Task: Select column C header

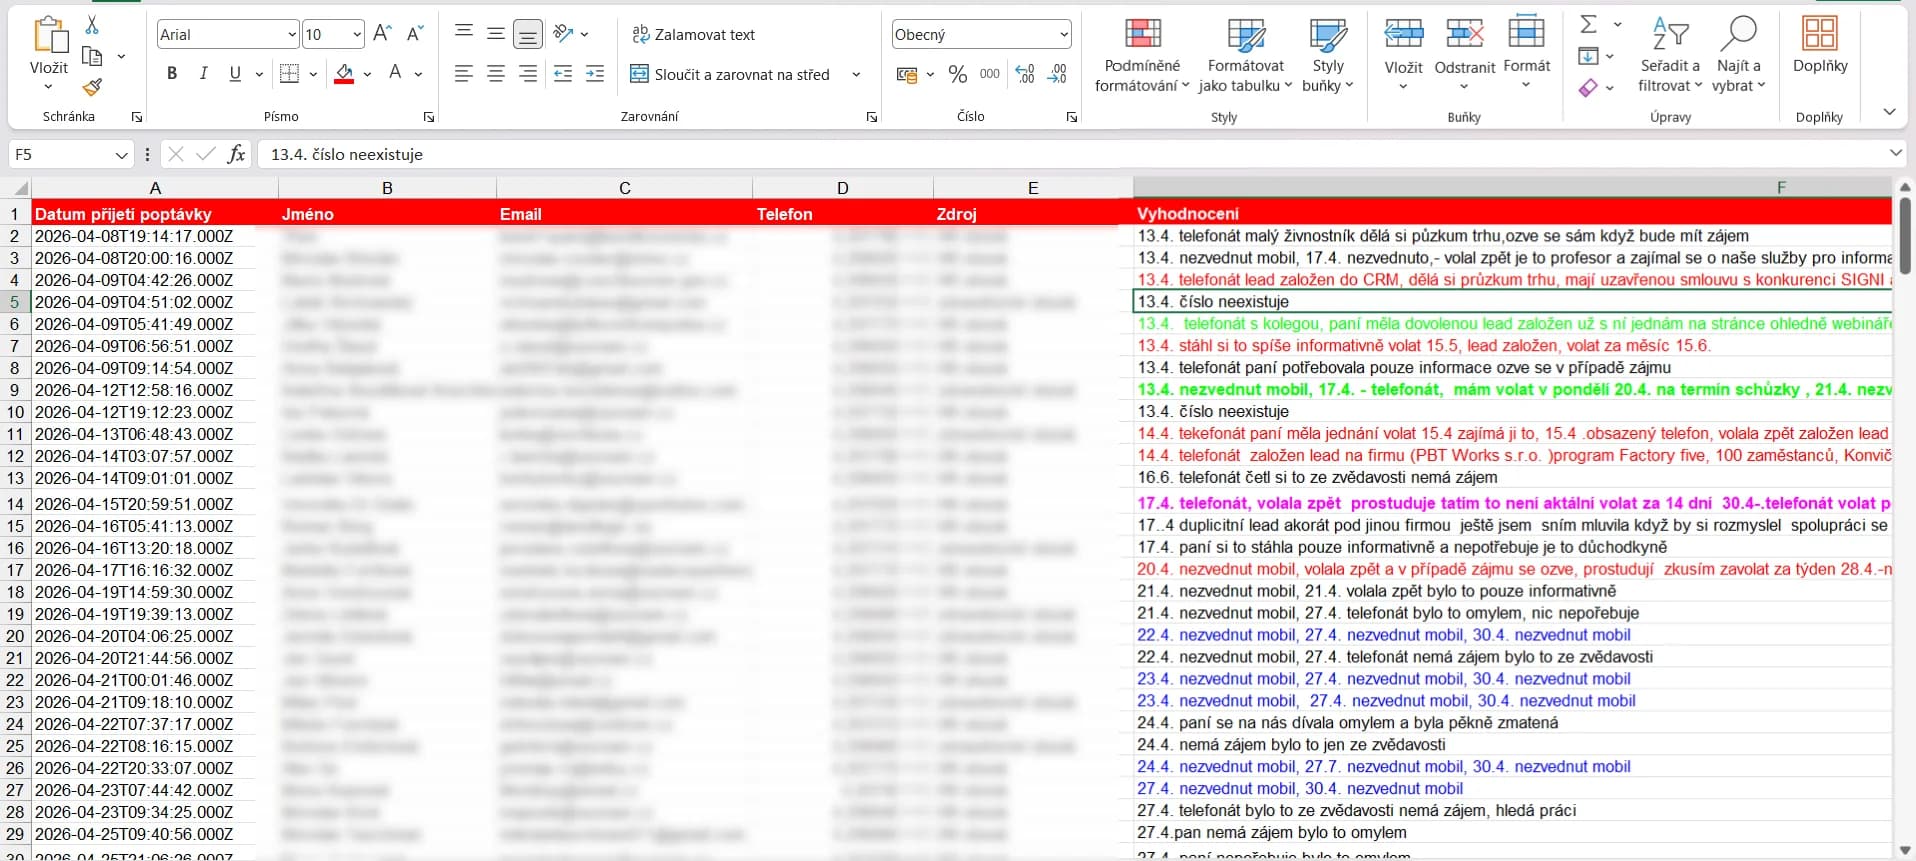Action: 624,188
